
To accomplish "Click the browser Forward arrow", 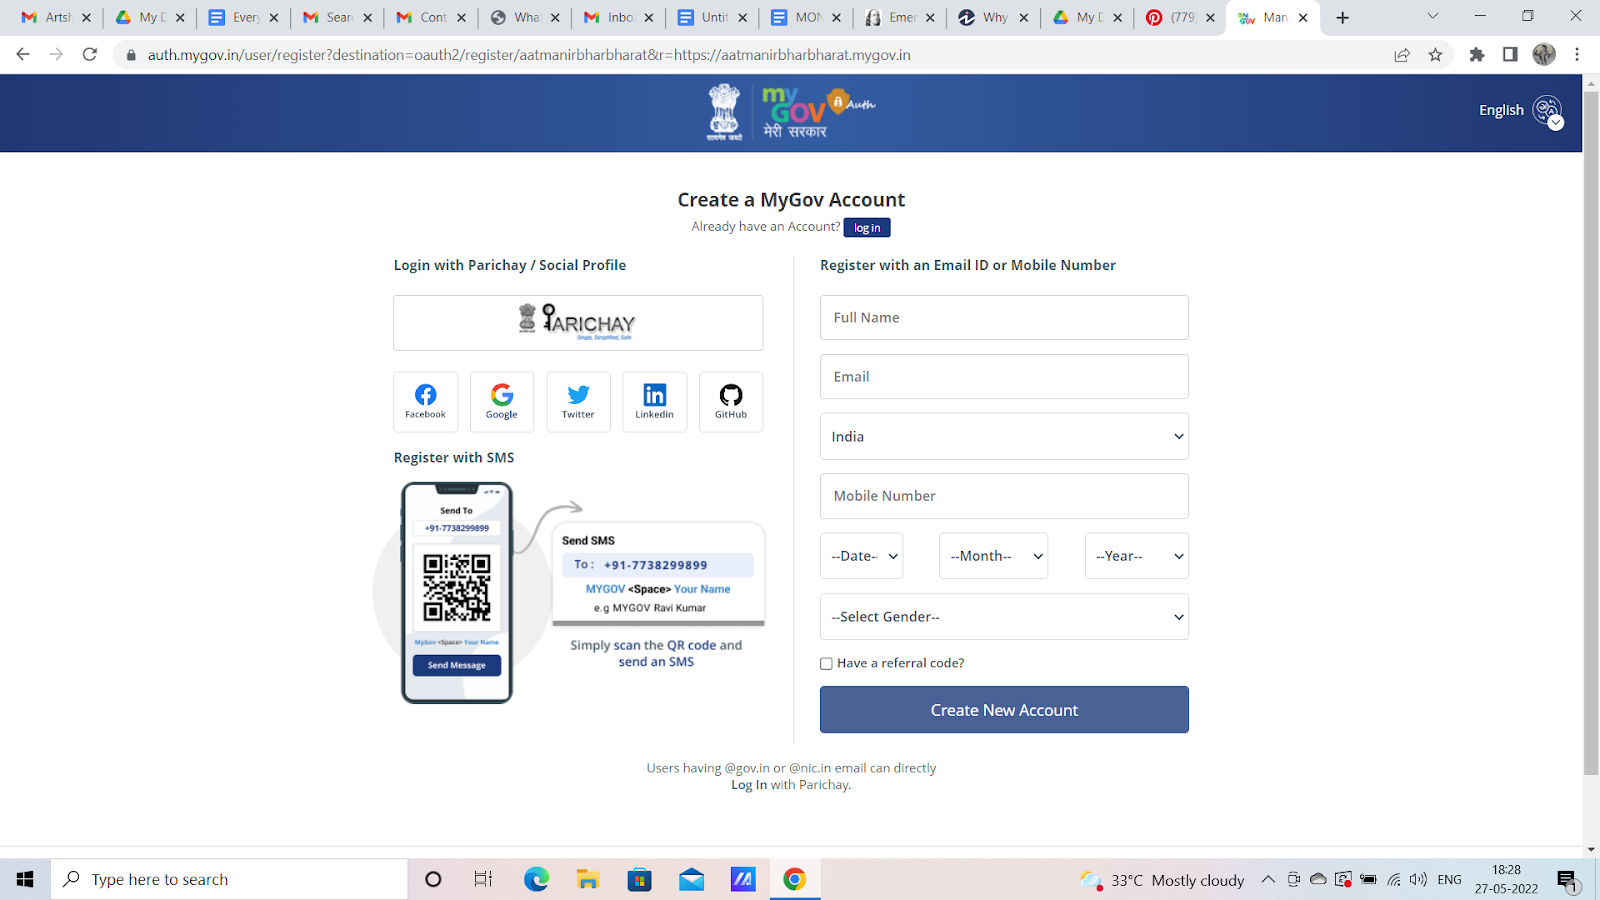I will tap(56, 54).
